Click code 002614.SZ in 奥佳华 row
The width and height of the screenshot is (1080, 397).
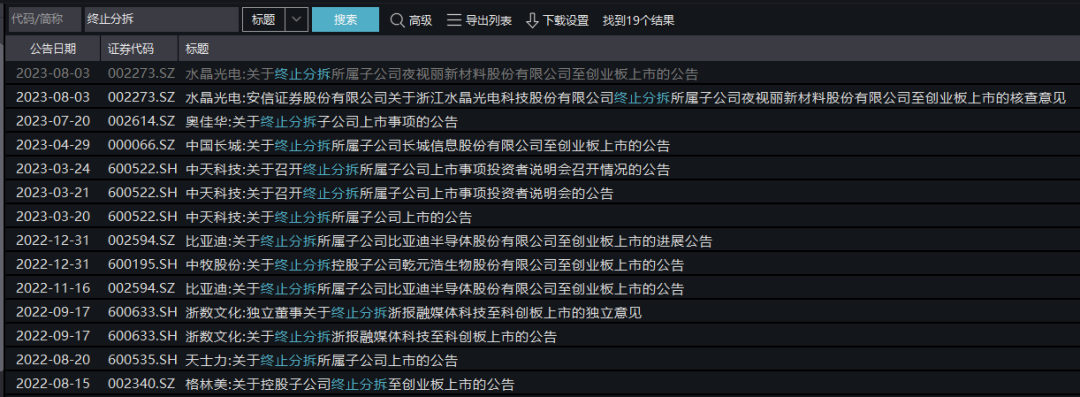coord(142,122)
